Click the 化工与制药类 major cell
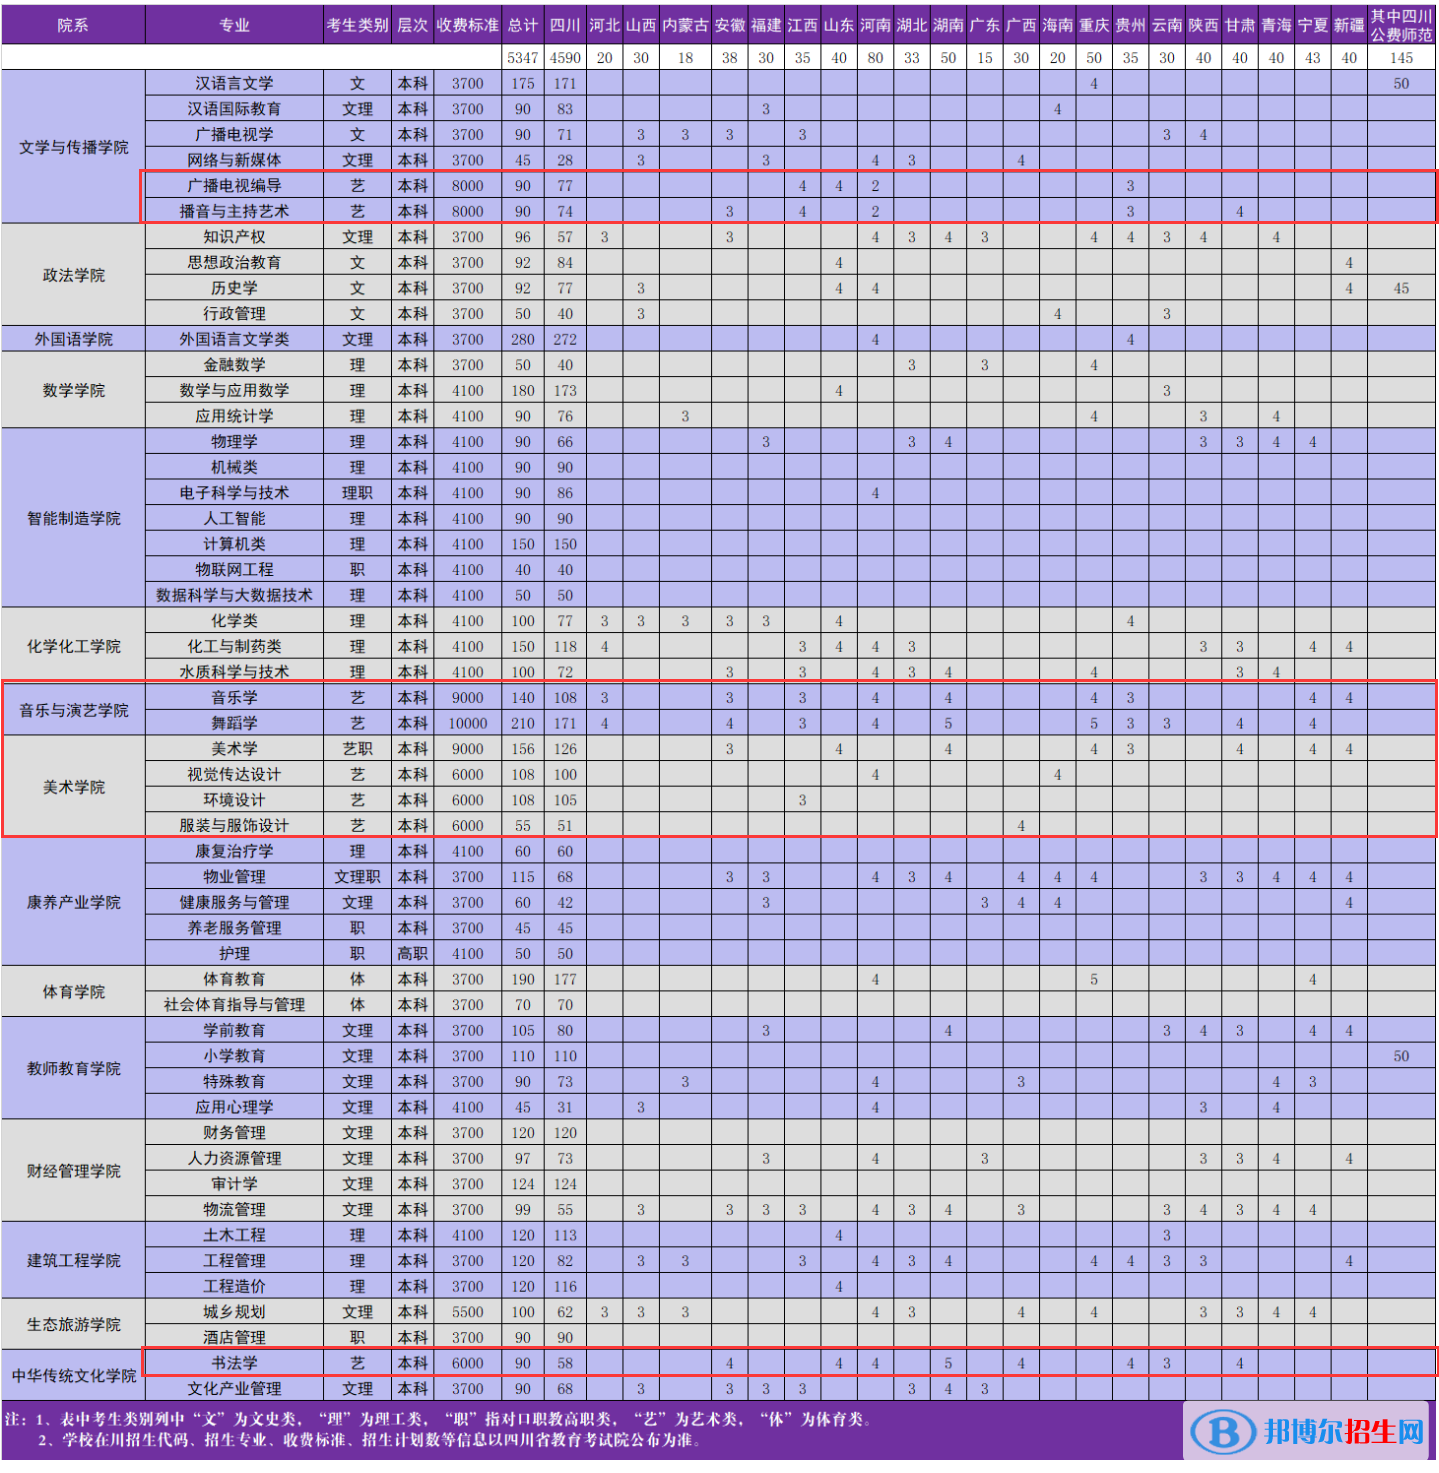Viewport: 1439px width, 1473px height. coord(234,646)
